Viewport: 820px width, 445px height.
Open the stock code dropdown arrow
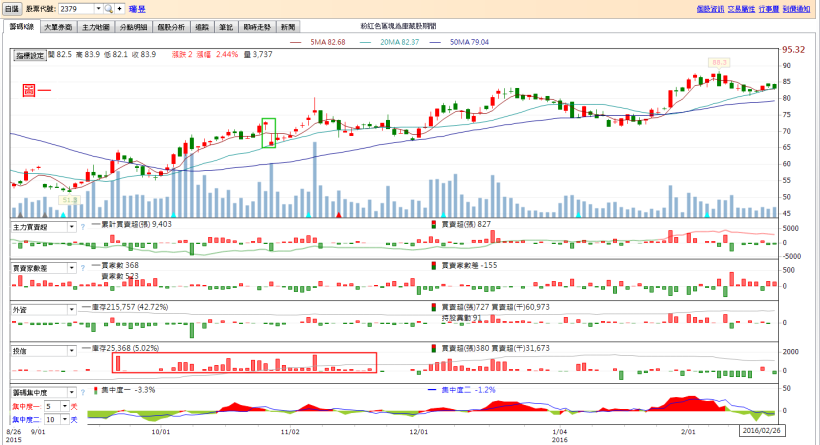pos(97,8)
